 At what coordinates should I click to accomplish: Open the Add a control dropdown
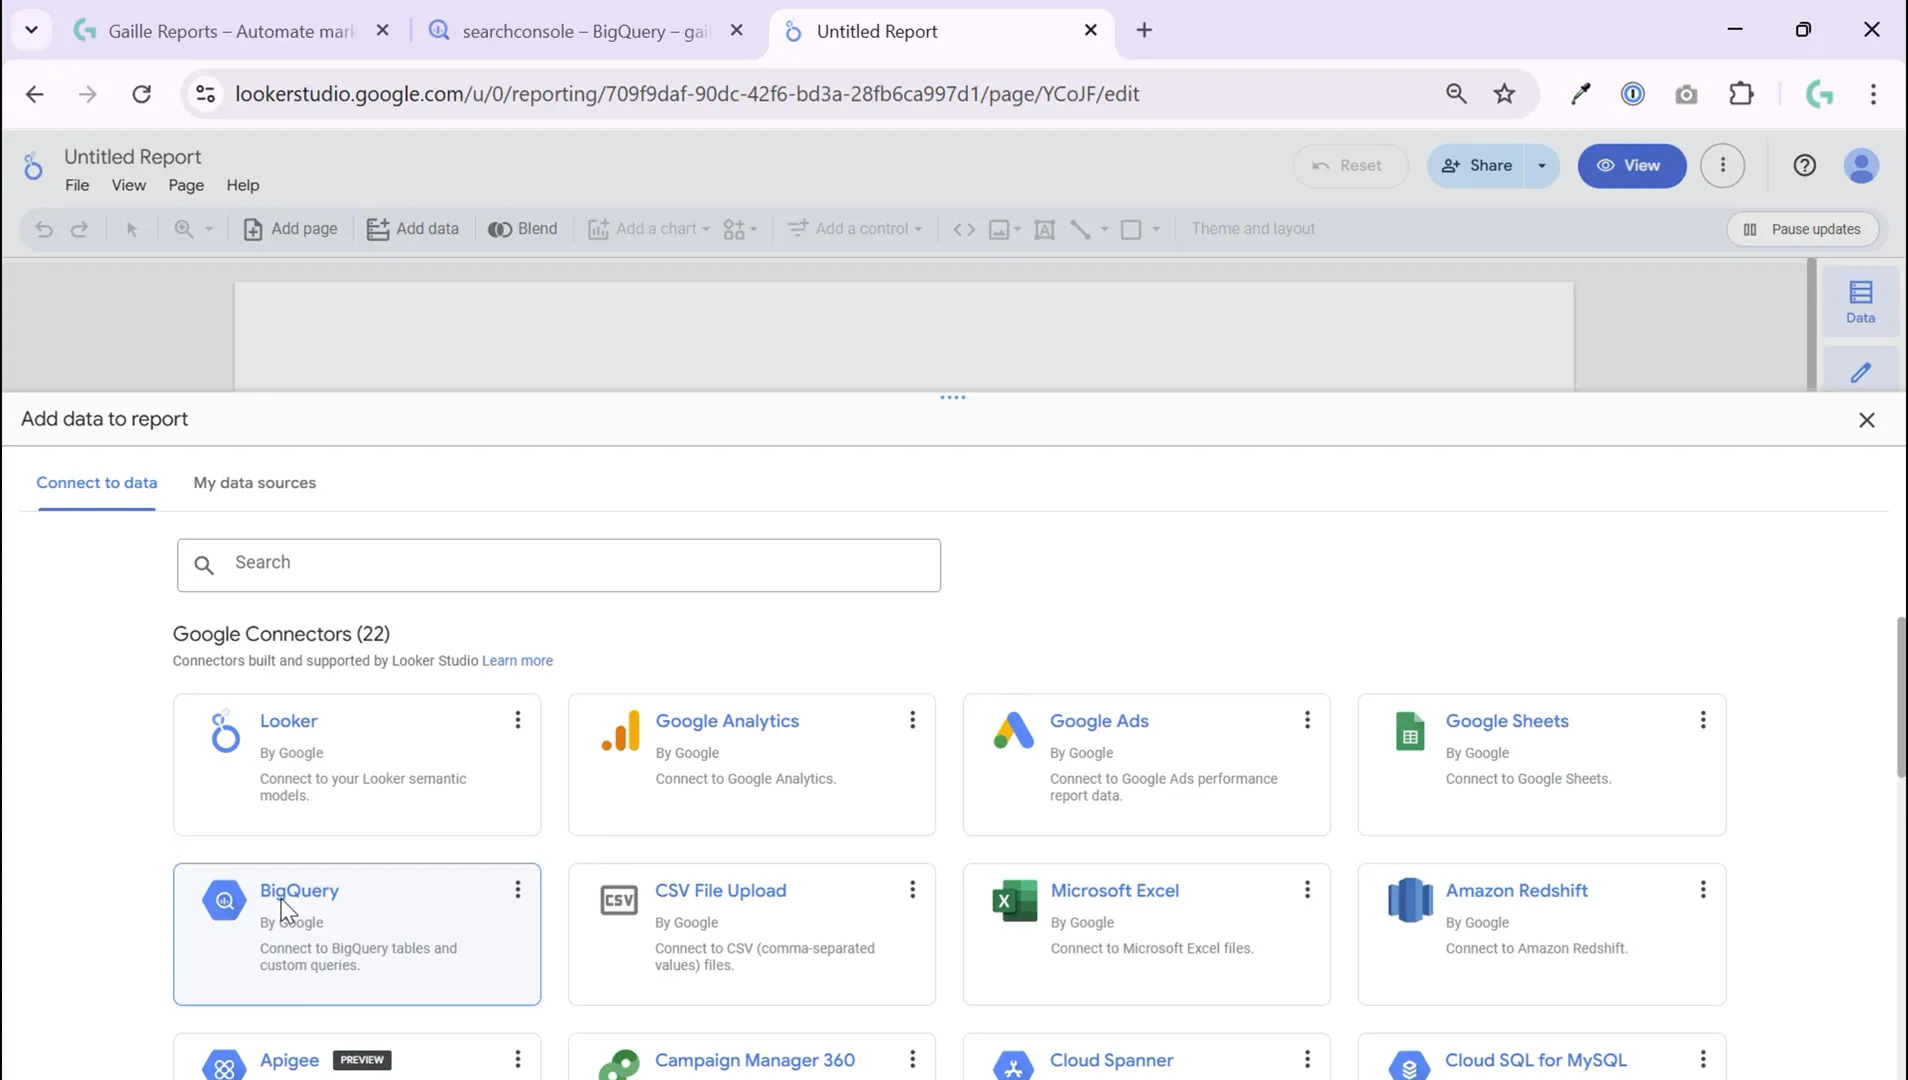855,229
